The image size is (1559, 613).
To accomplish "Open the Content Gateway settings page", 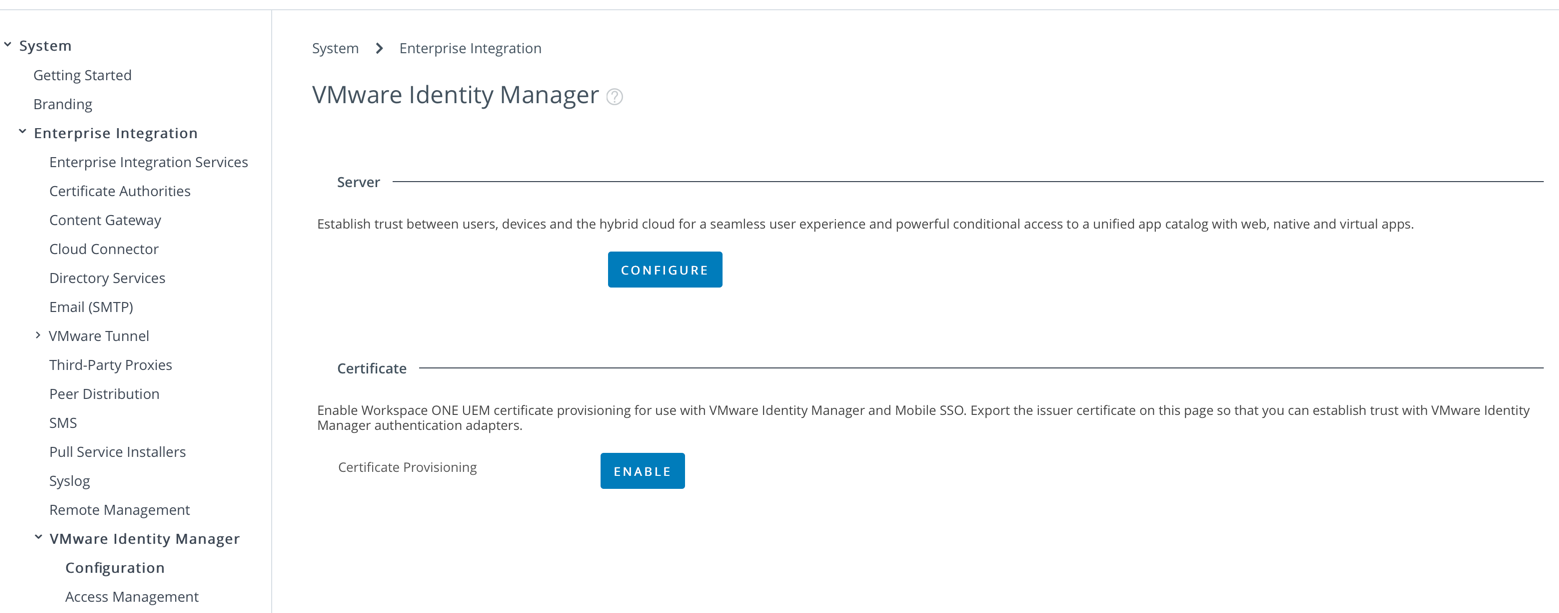I will click(104, 219).
